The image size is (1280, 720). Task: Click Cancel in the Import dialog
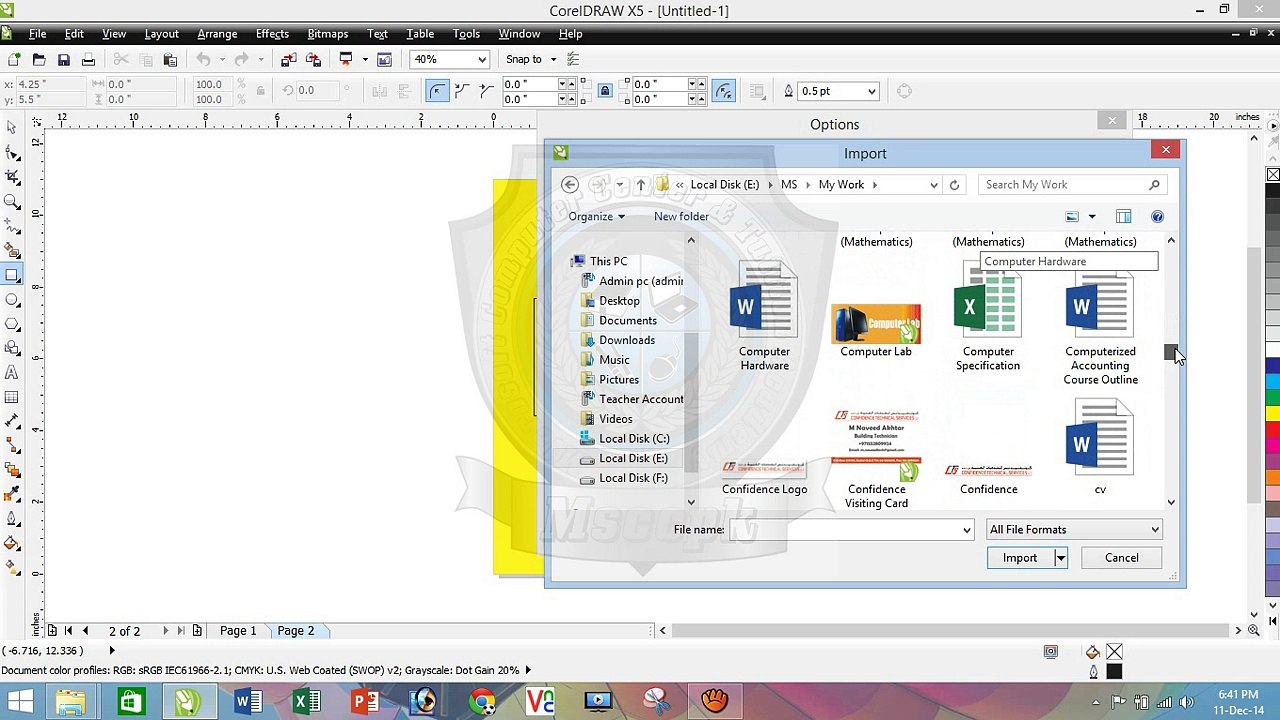coord(1122,558)
